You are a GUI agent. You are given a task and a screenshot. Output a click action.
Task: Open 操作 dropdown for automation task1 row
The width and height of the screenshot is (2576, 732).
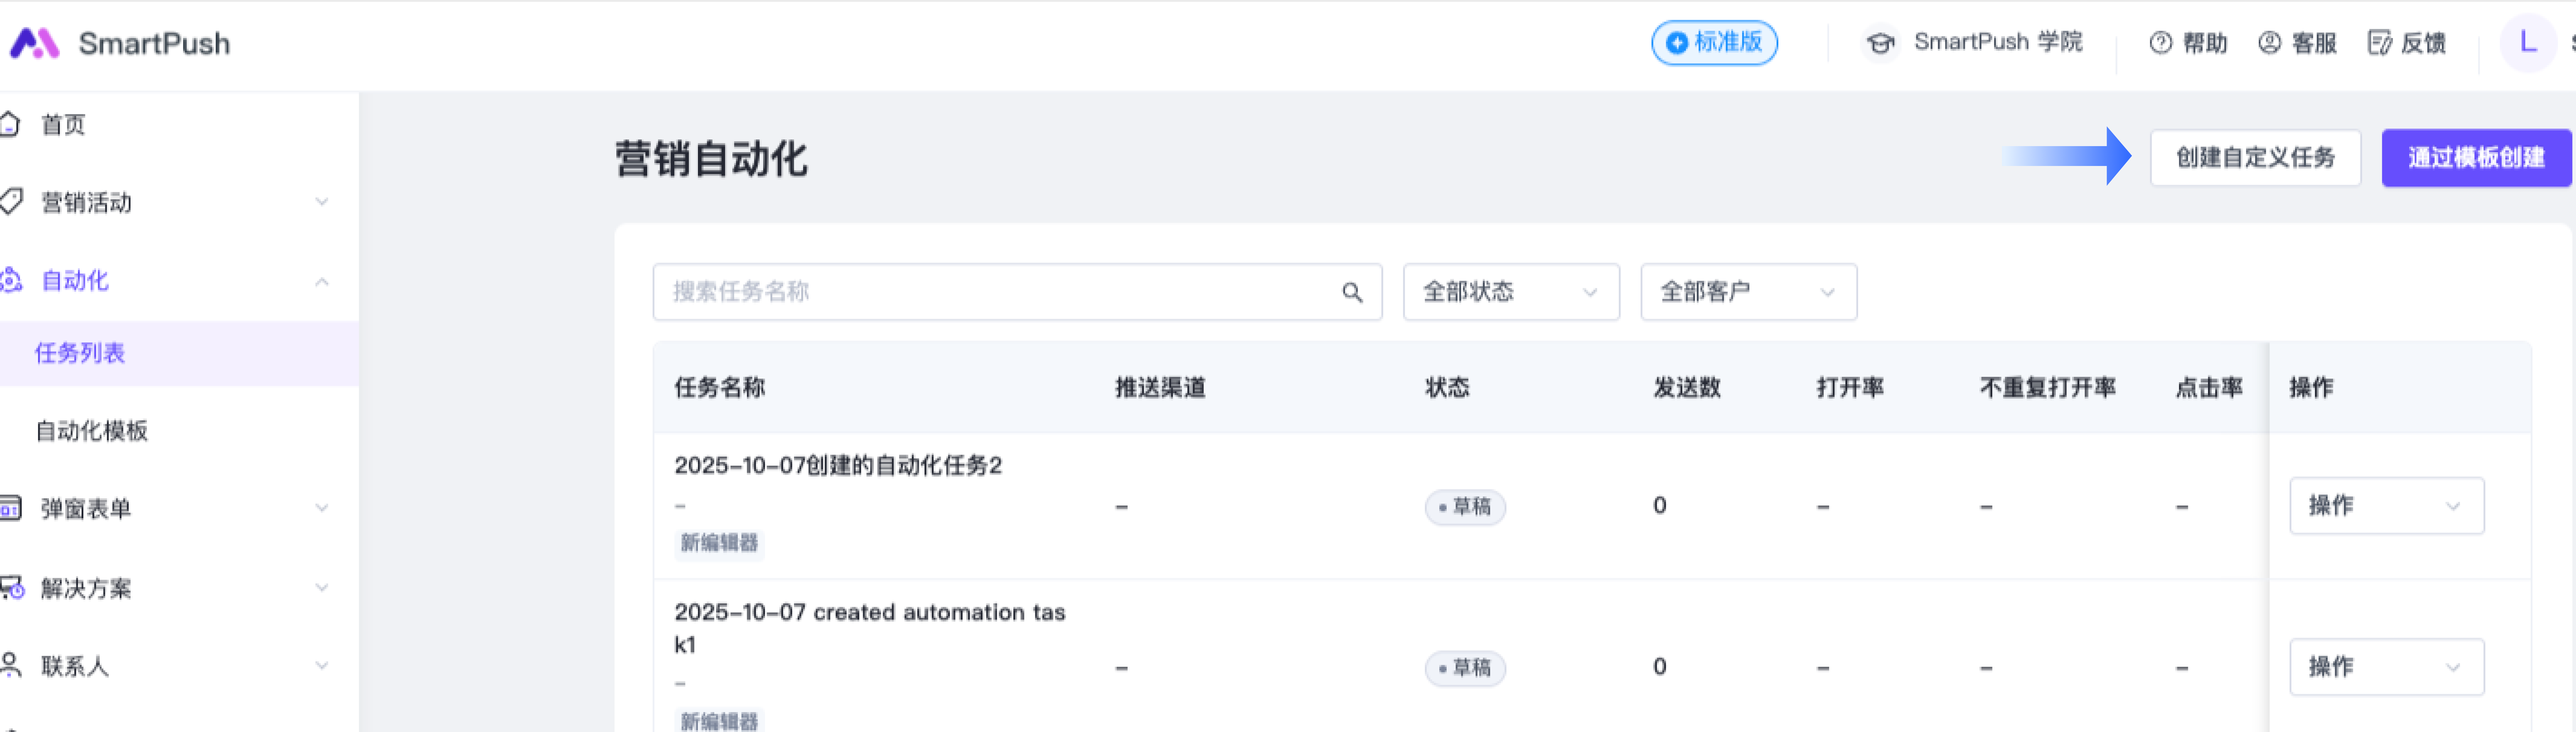click(x=2386, y=667)
